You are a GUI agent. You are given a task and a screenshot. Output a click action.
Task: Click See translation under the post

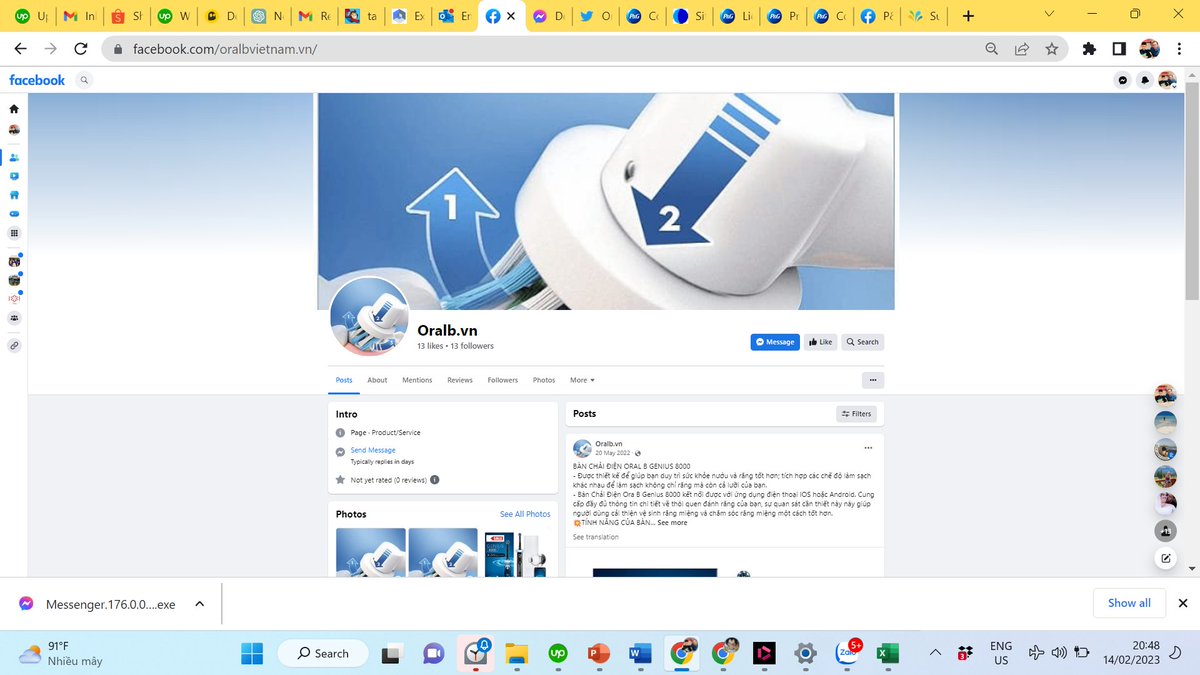pyautogui.click(x=596, y=537)
